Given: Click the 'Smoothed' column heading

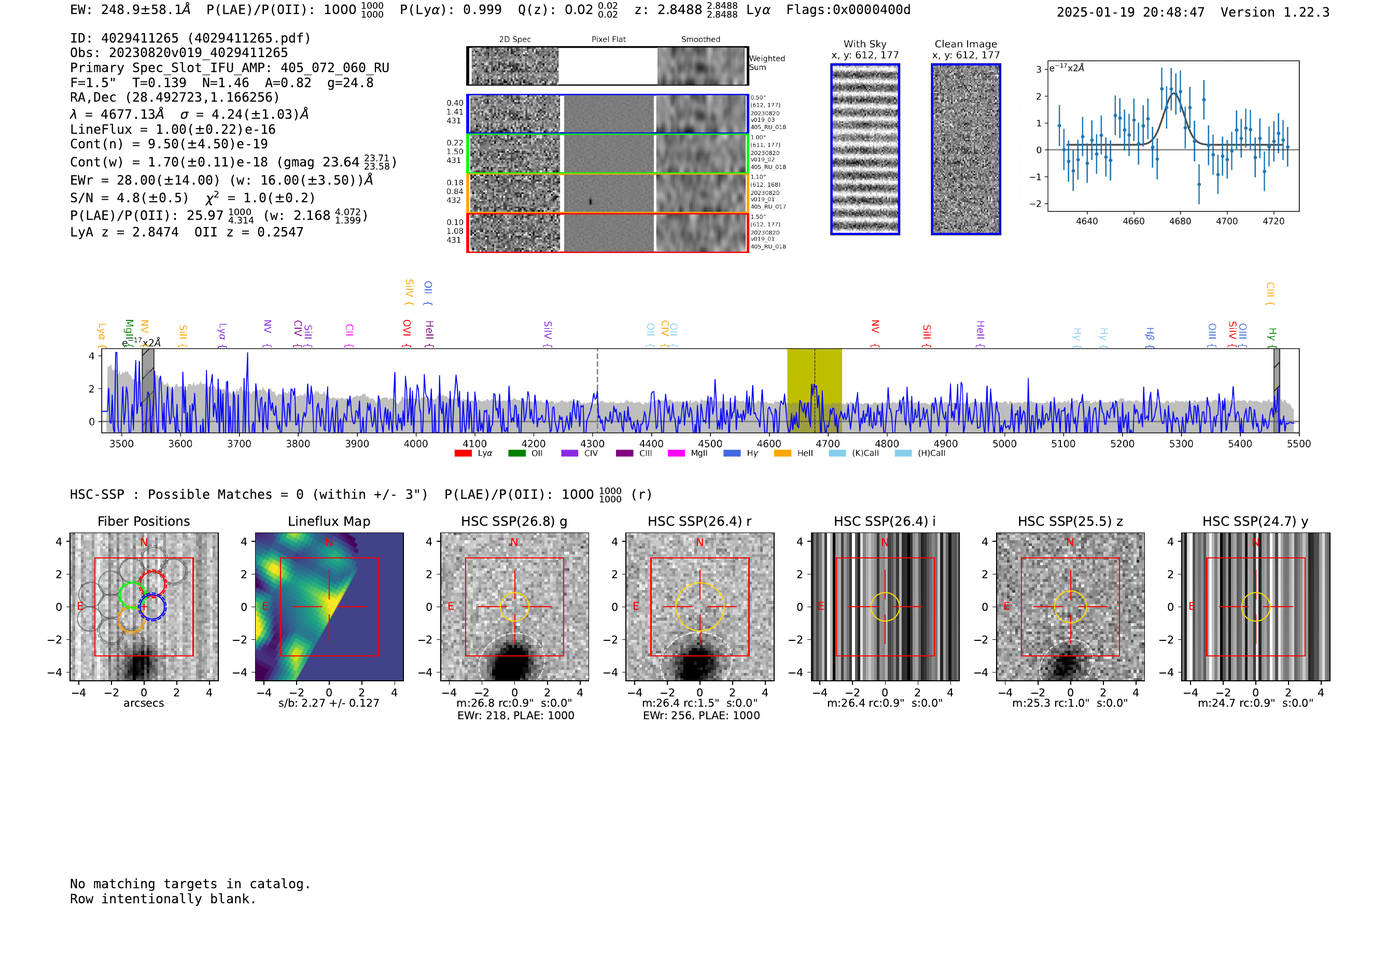Looking at the screenshot, I should click(x=701, y=40).
